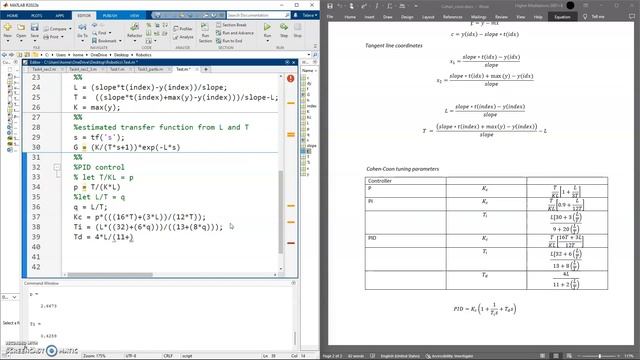Switch to the PUBLISH tab
Image resolution: width=640 pixels, height=360 pixels.
click(x=110, y=16)
